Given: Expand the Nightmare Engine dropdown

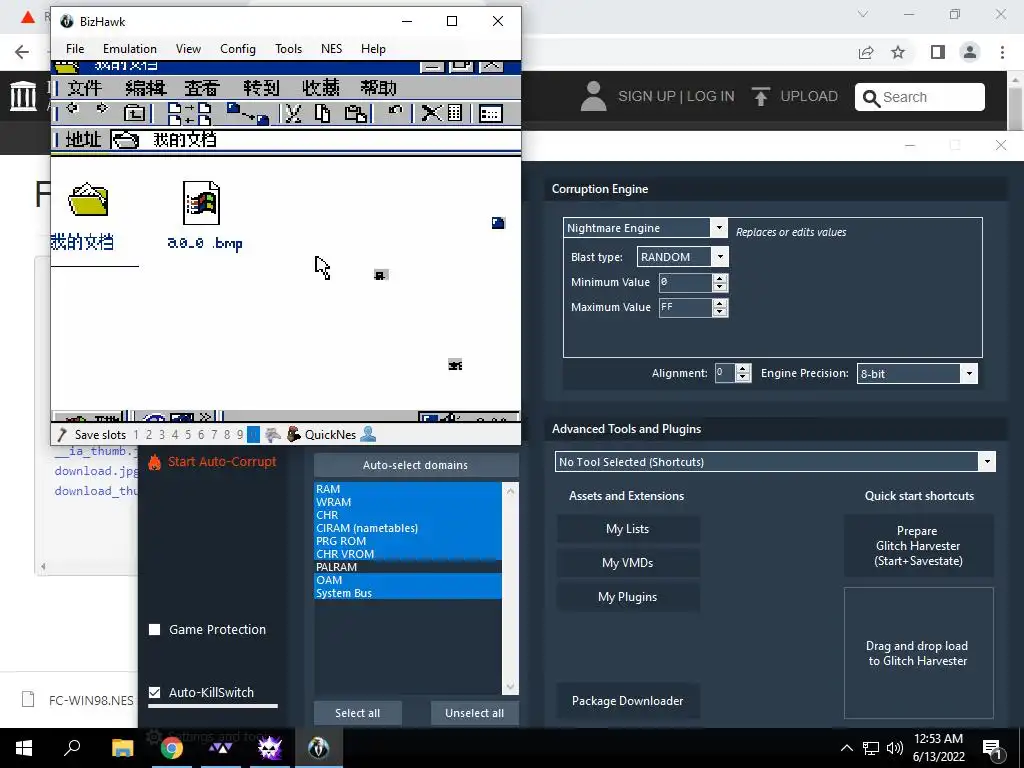Looking at the screenshot, I should (x=719, y=227).
